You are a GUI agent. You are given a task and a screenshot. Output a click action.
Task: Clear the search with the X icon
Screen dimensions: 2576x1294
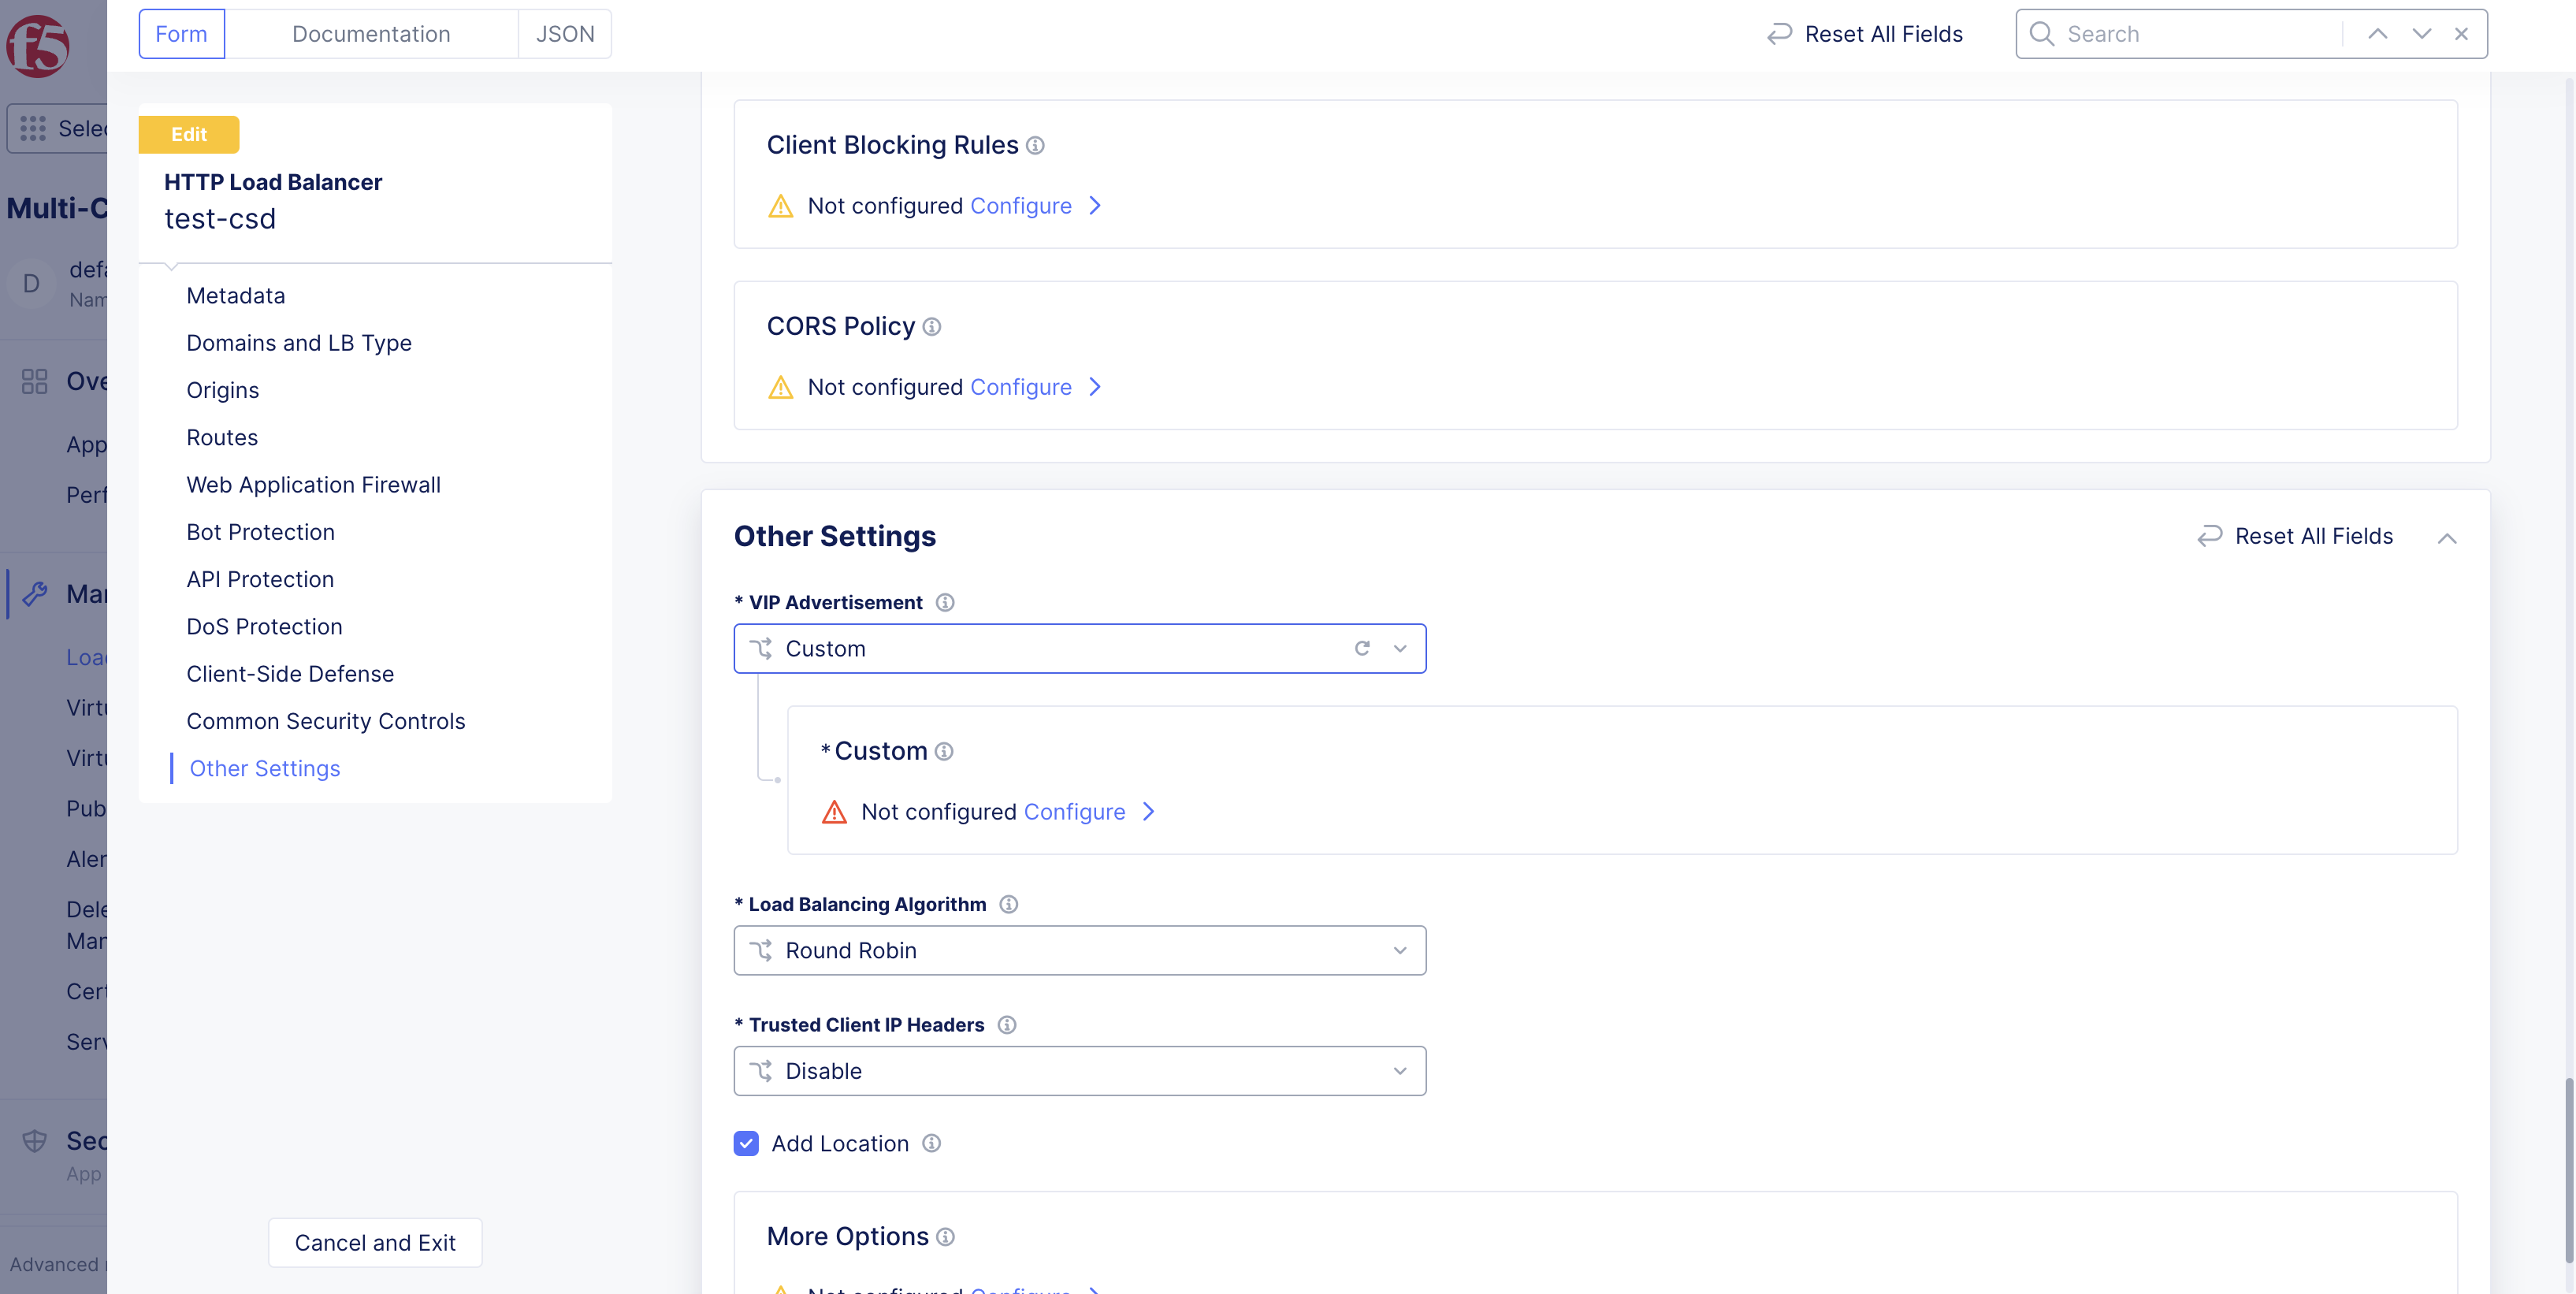pos(2461,34)
